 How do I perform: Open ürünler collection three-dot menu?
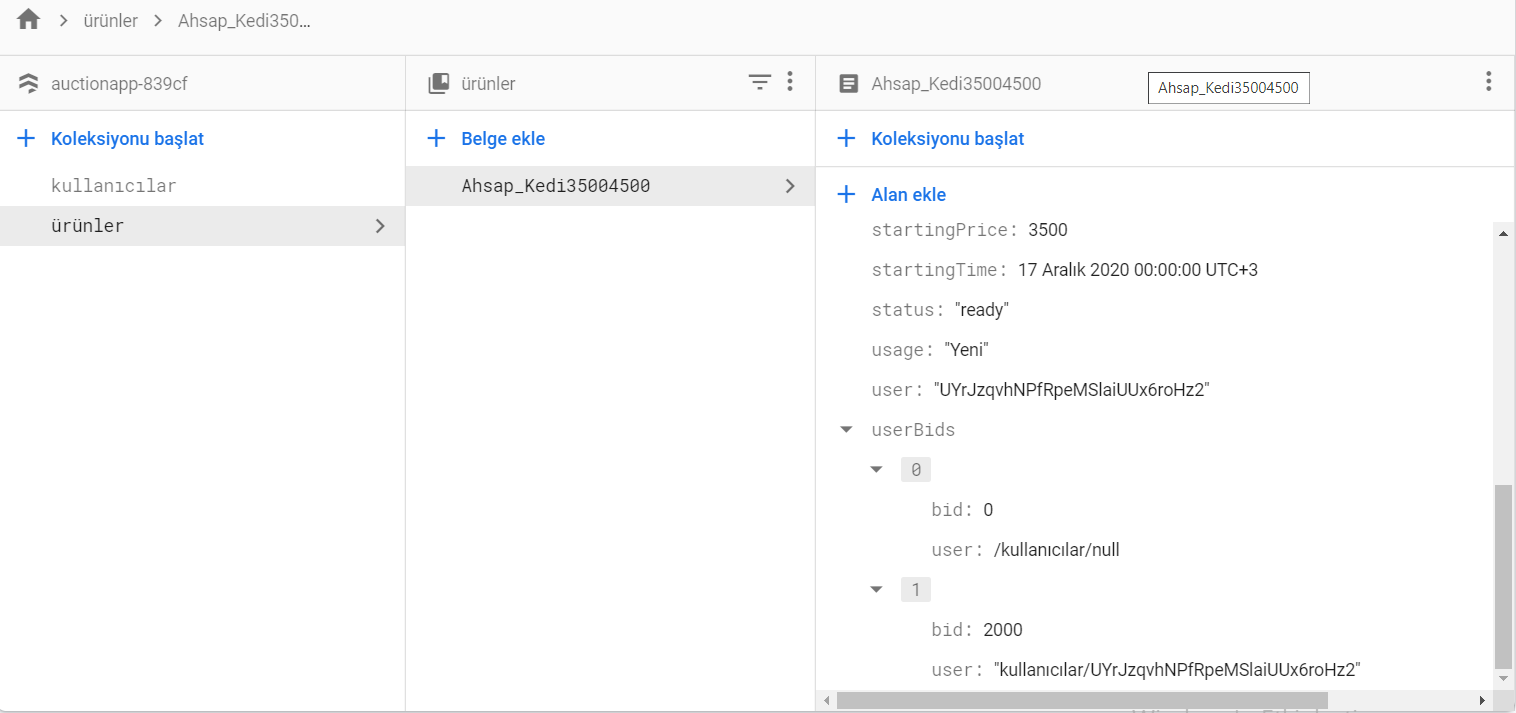point(790,83)
